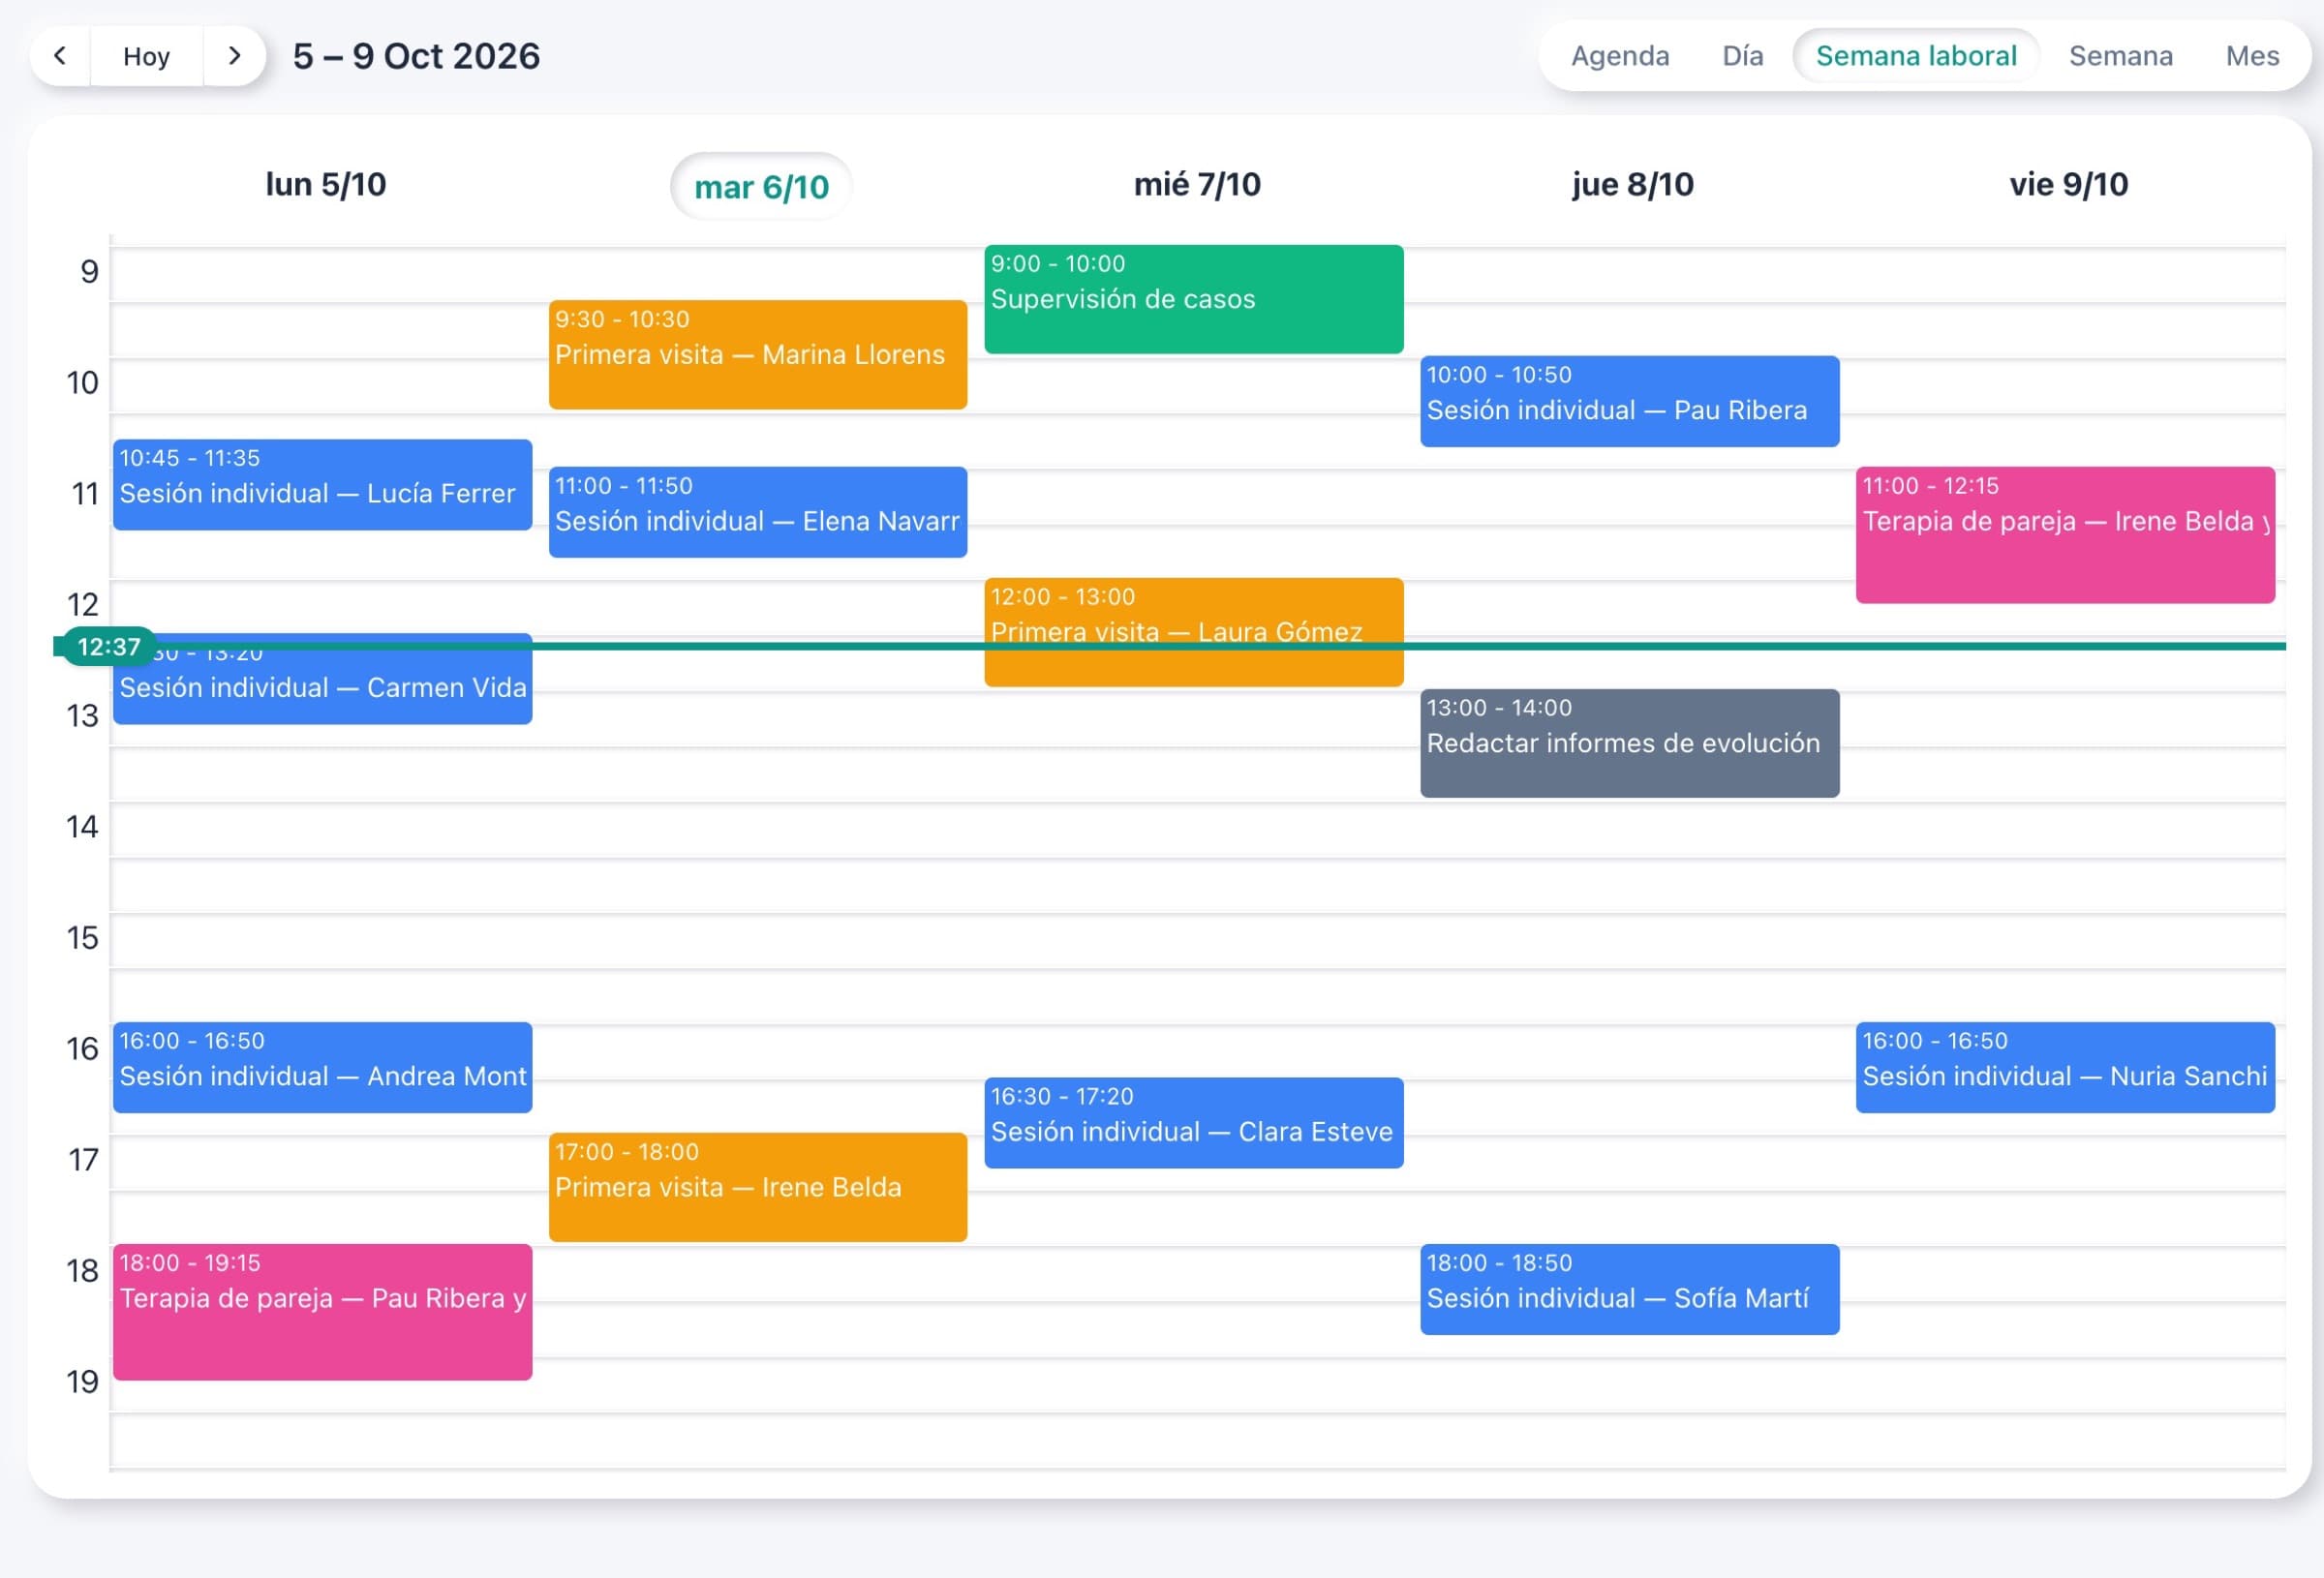Viewport: 2324px width, 1578px height.
Task: Open Friday Terapia de pareja — Irene Belda event
Action: click(x=2065, y=535)
